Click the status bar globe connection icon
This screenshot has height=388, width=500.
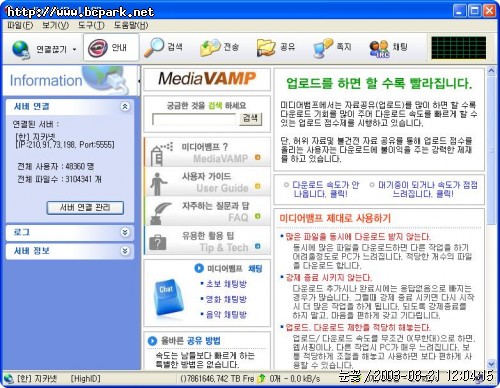point(8,379)
